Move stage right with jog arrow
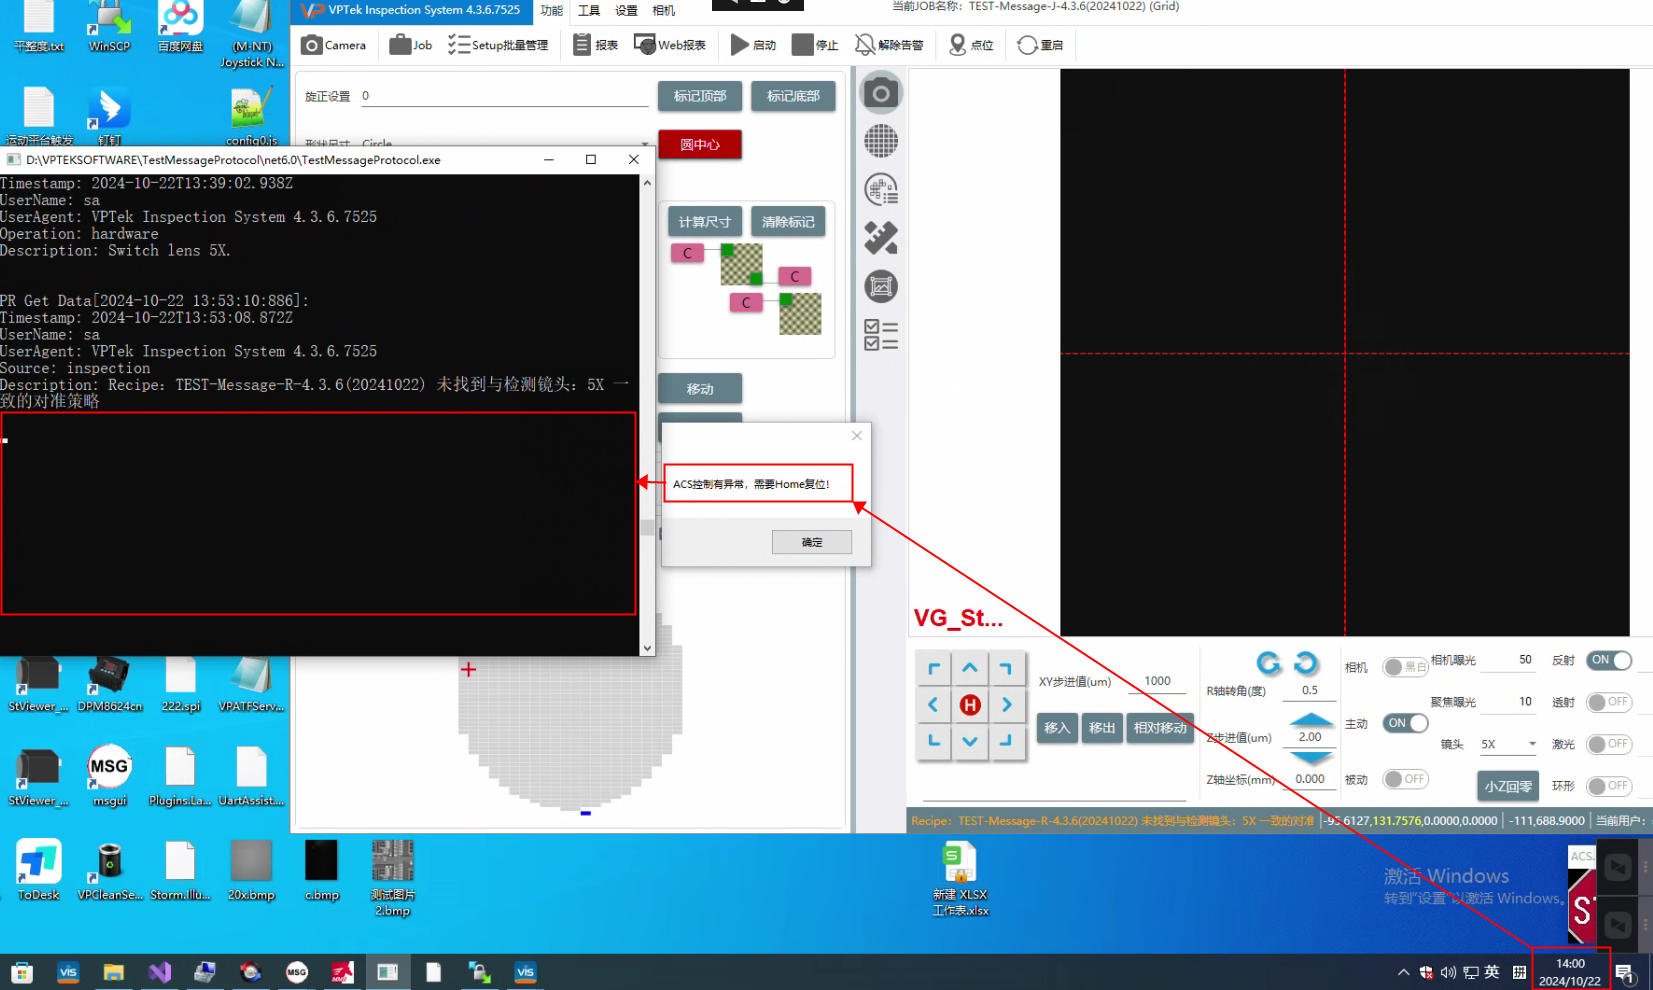 pos(1007,705)
